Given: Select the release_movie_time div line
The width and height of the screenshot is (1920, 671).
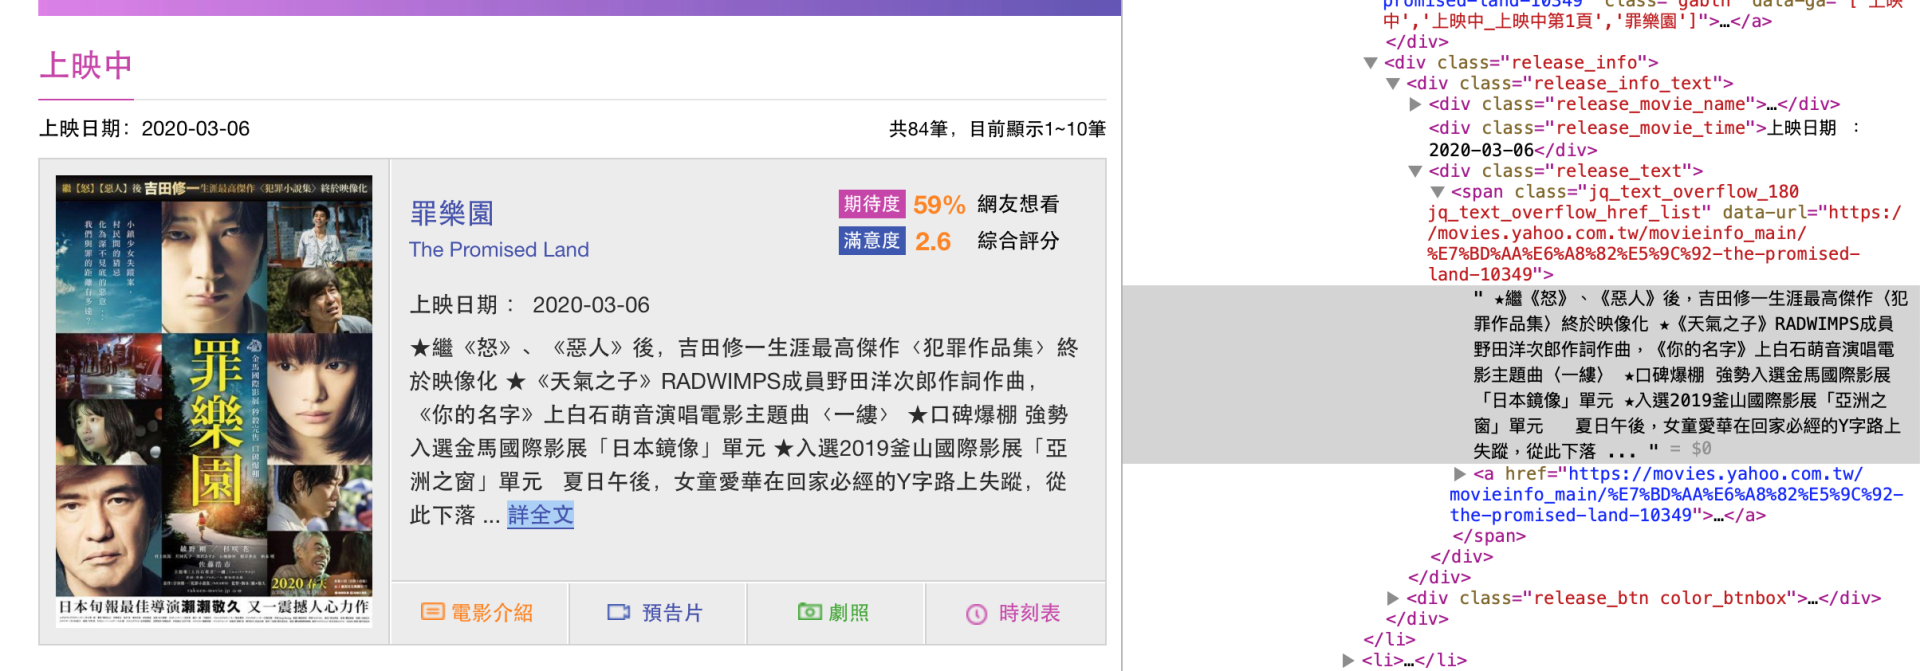Looking at the screenshot, I should 1645,139.
